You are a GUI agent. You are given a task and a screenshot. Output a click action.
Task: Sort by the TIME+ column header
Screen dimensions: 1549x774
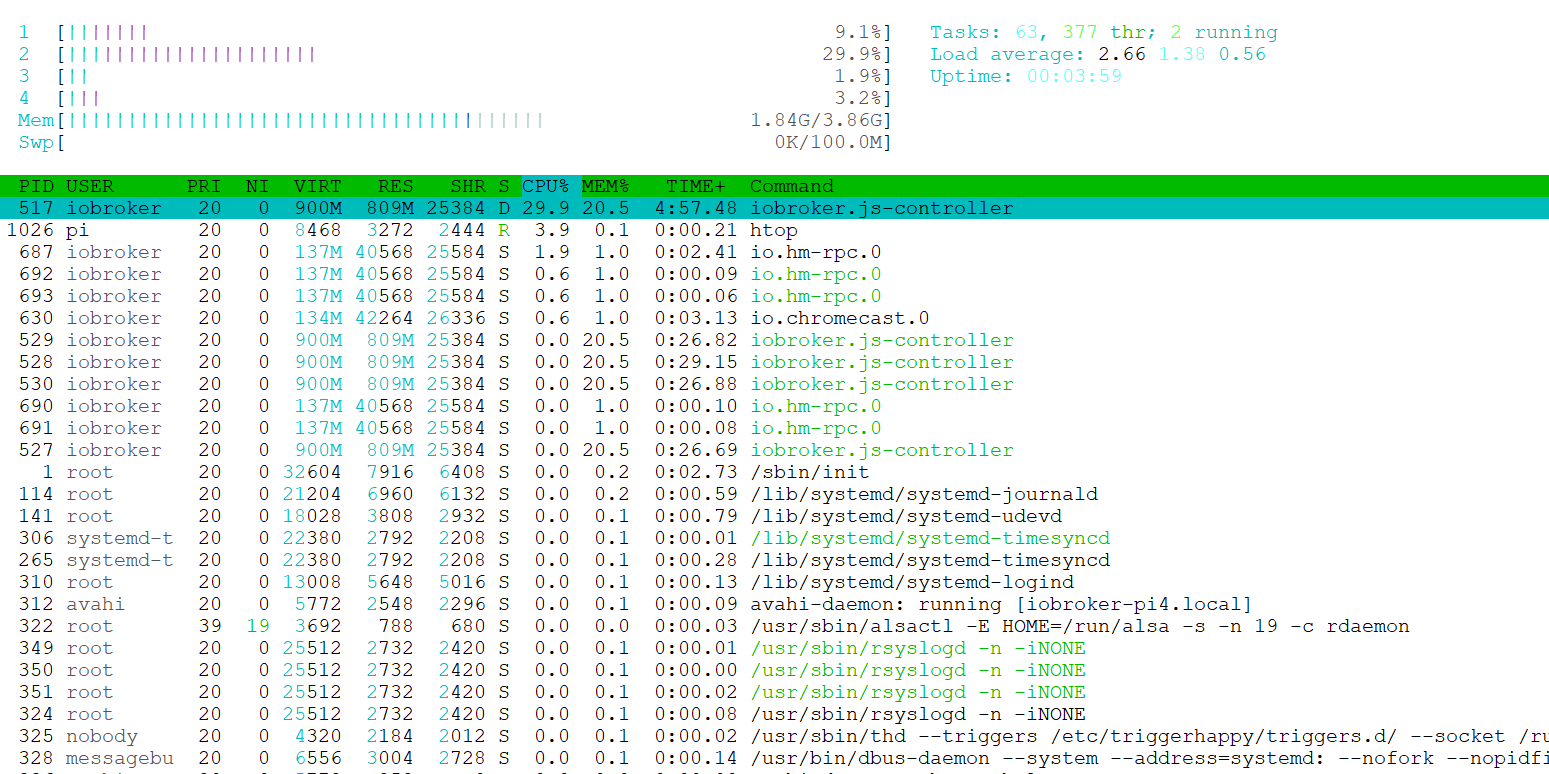697,186
